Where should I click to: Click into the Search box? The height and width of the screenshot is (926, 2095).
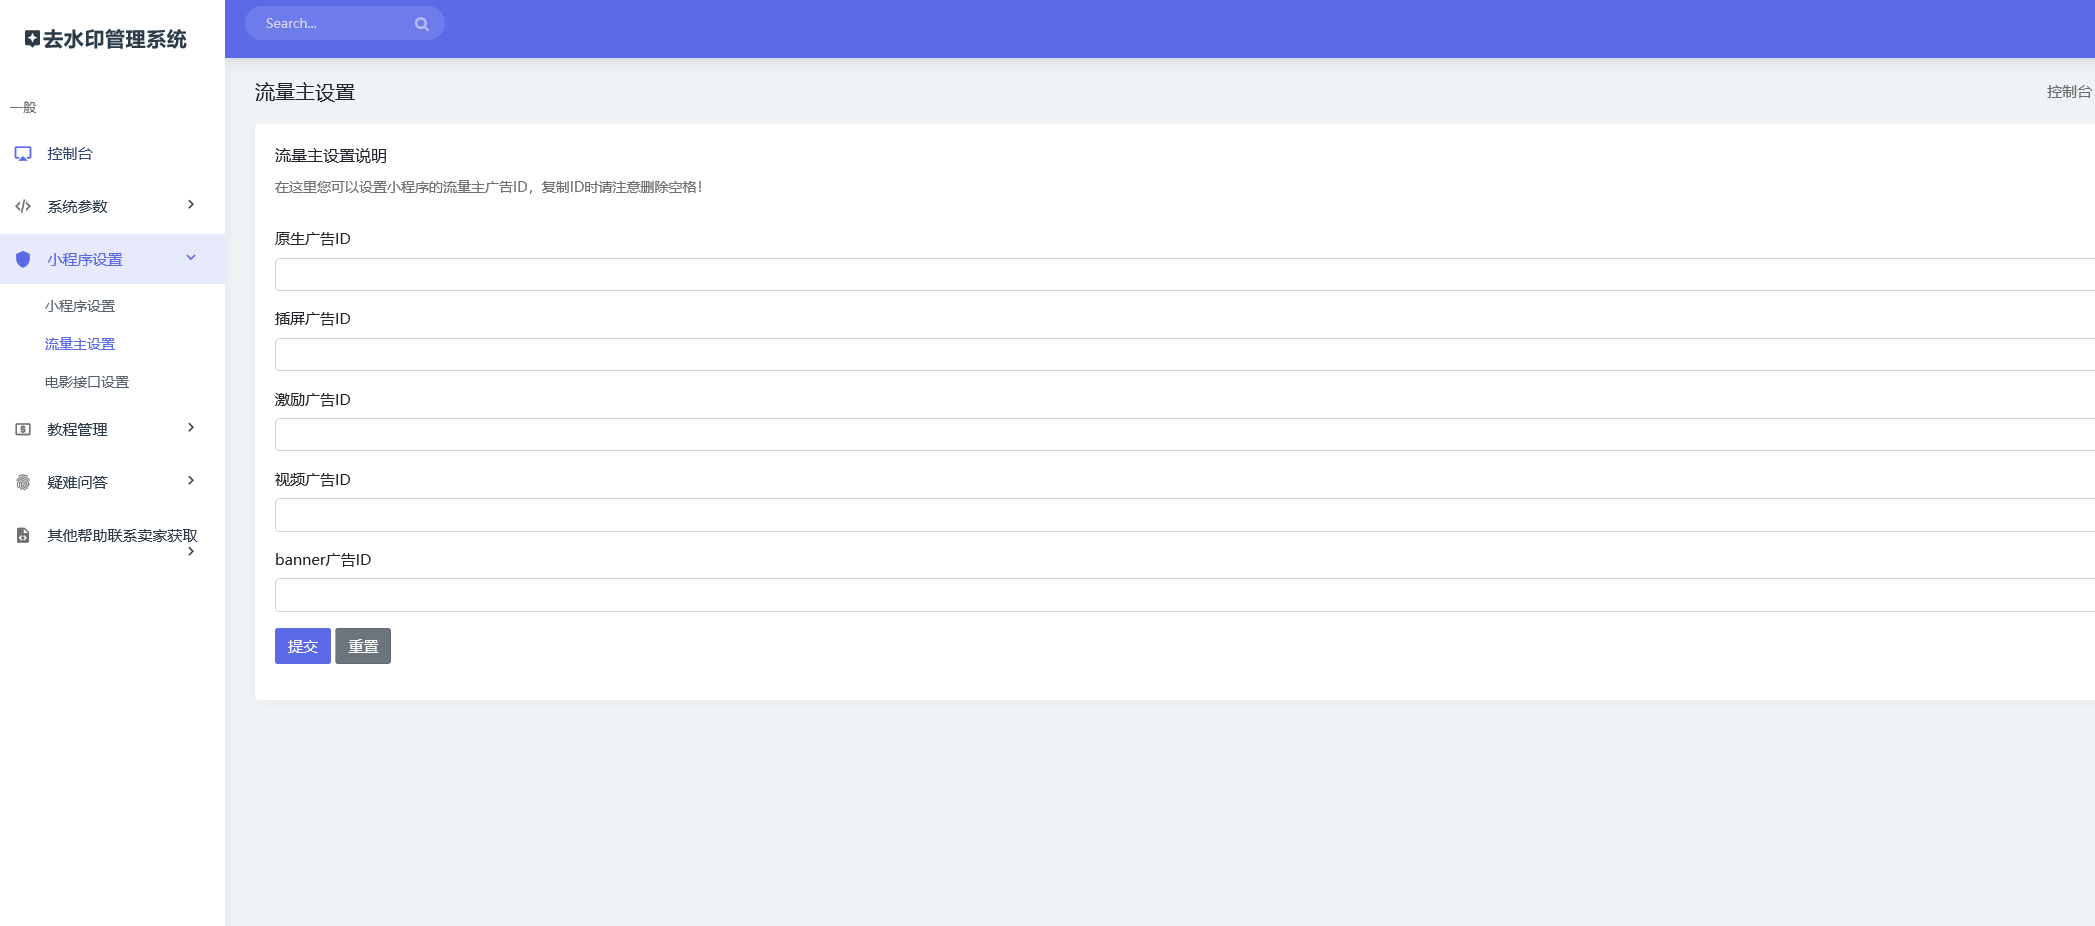click(x=330, y=24)
